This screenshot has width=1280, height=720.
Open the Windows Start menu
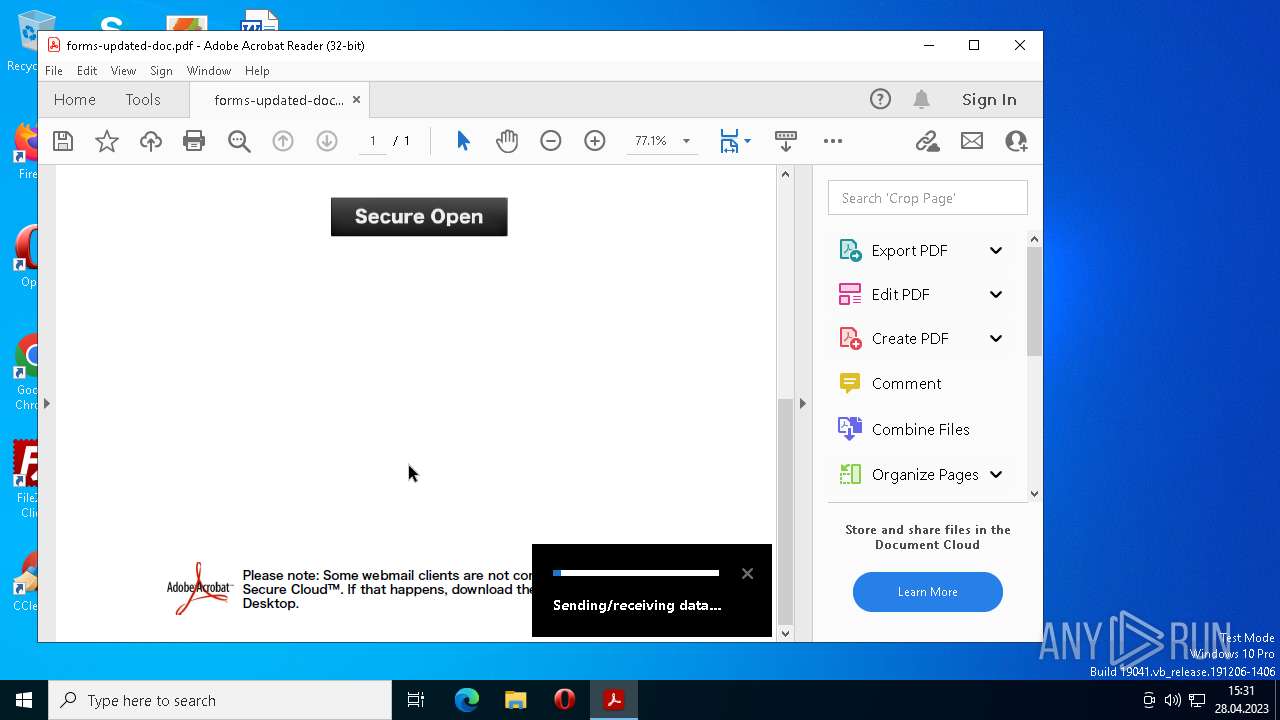pos(24,700)
